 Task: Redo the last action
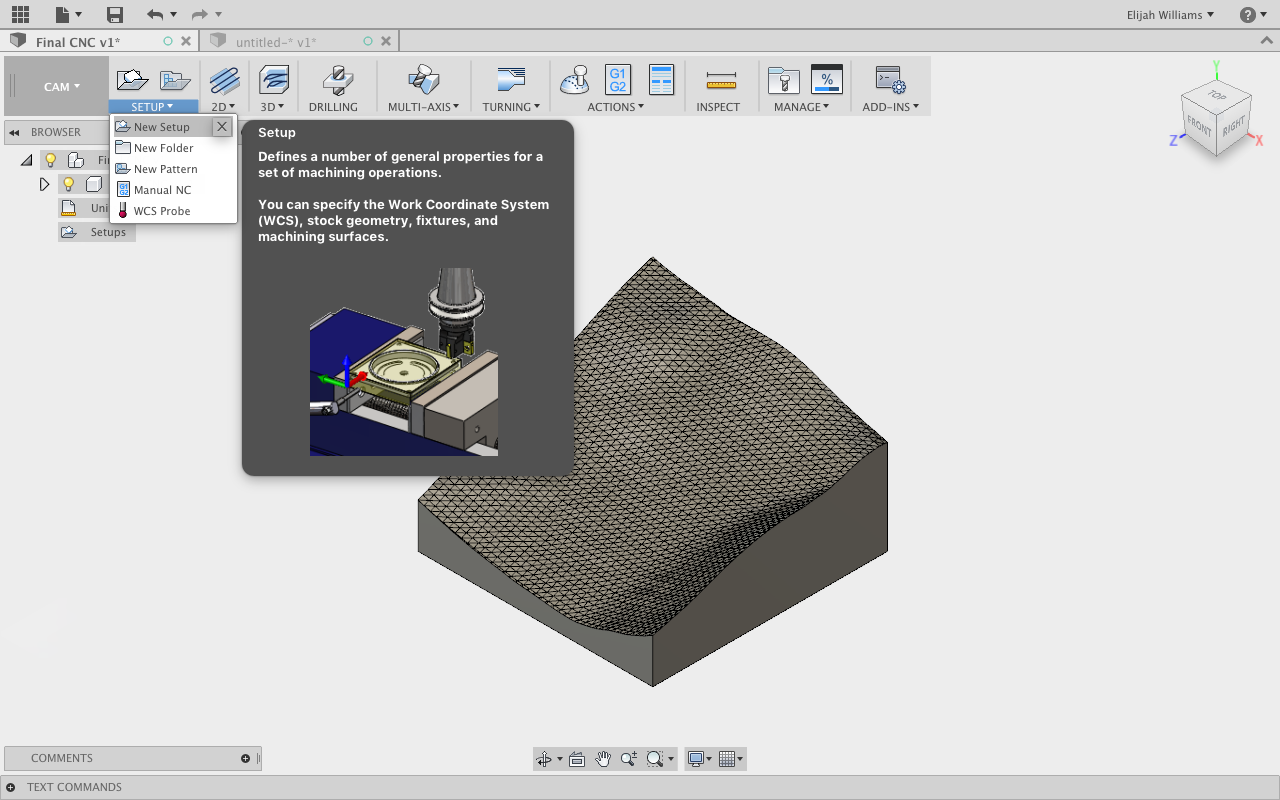coord(199,14)
